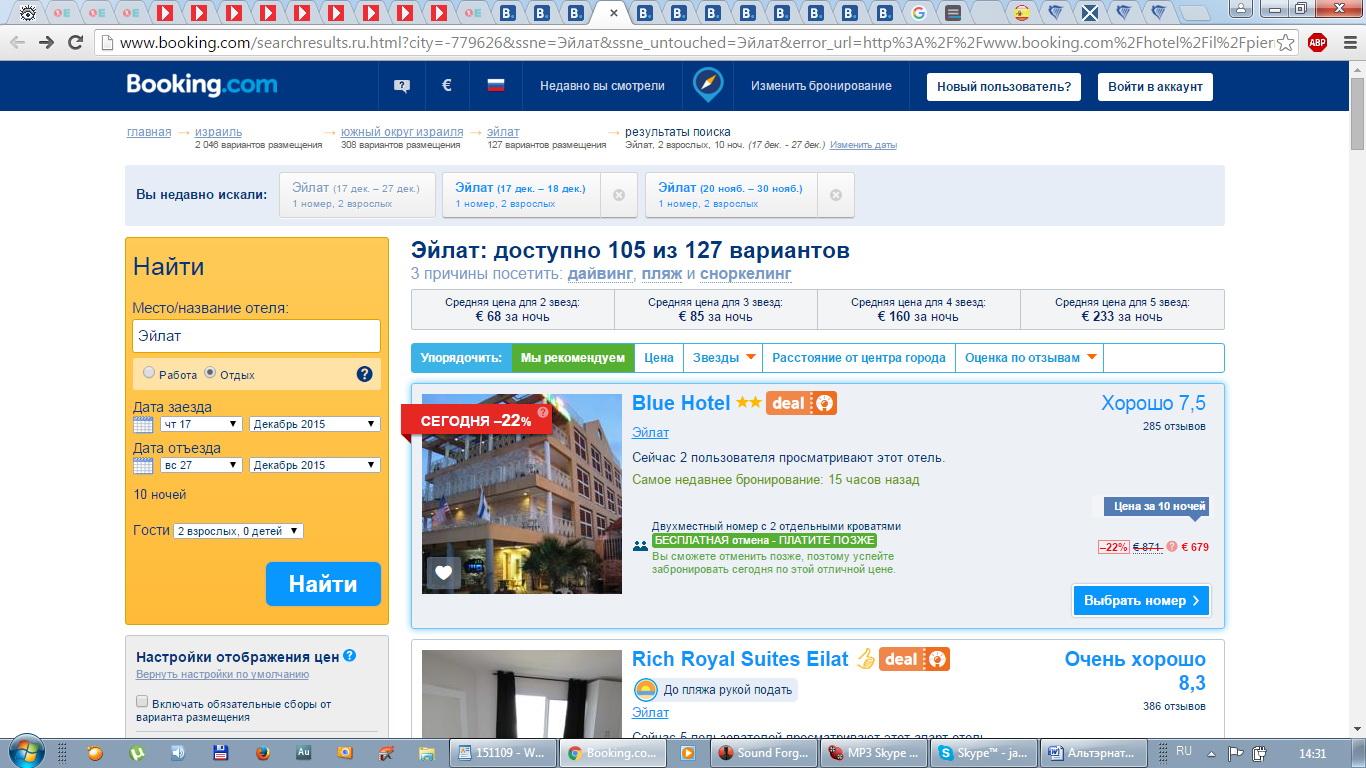Remove recent search Эйлат 20 нояб. – 30 нояб.
Screen dimensions: 1366x768
click(836, 195)
